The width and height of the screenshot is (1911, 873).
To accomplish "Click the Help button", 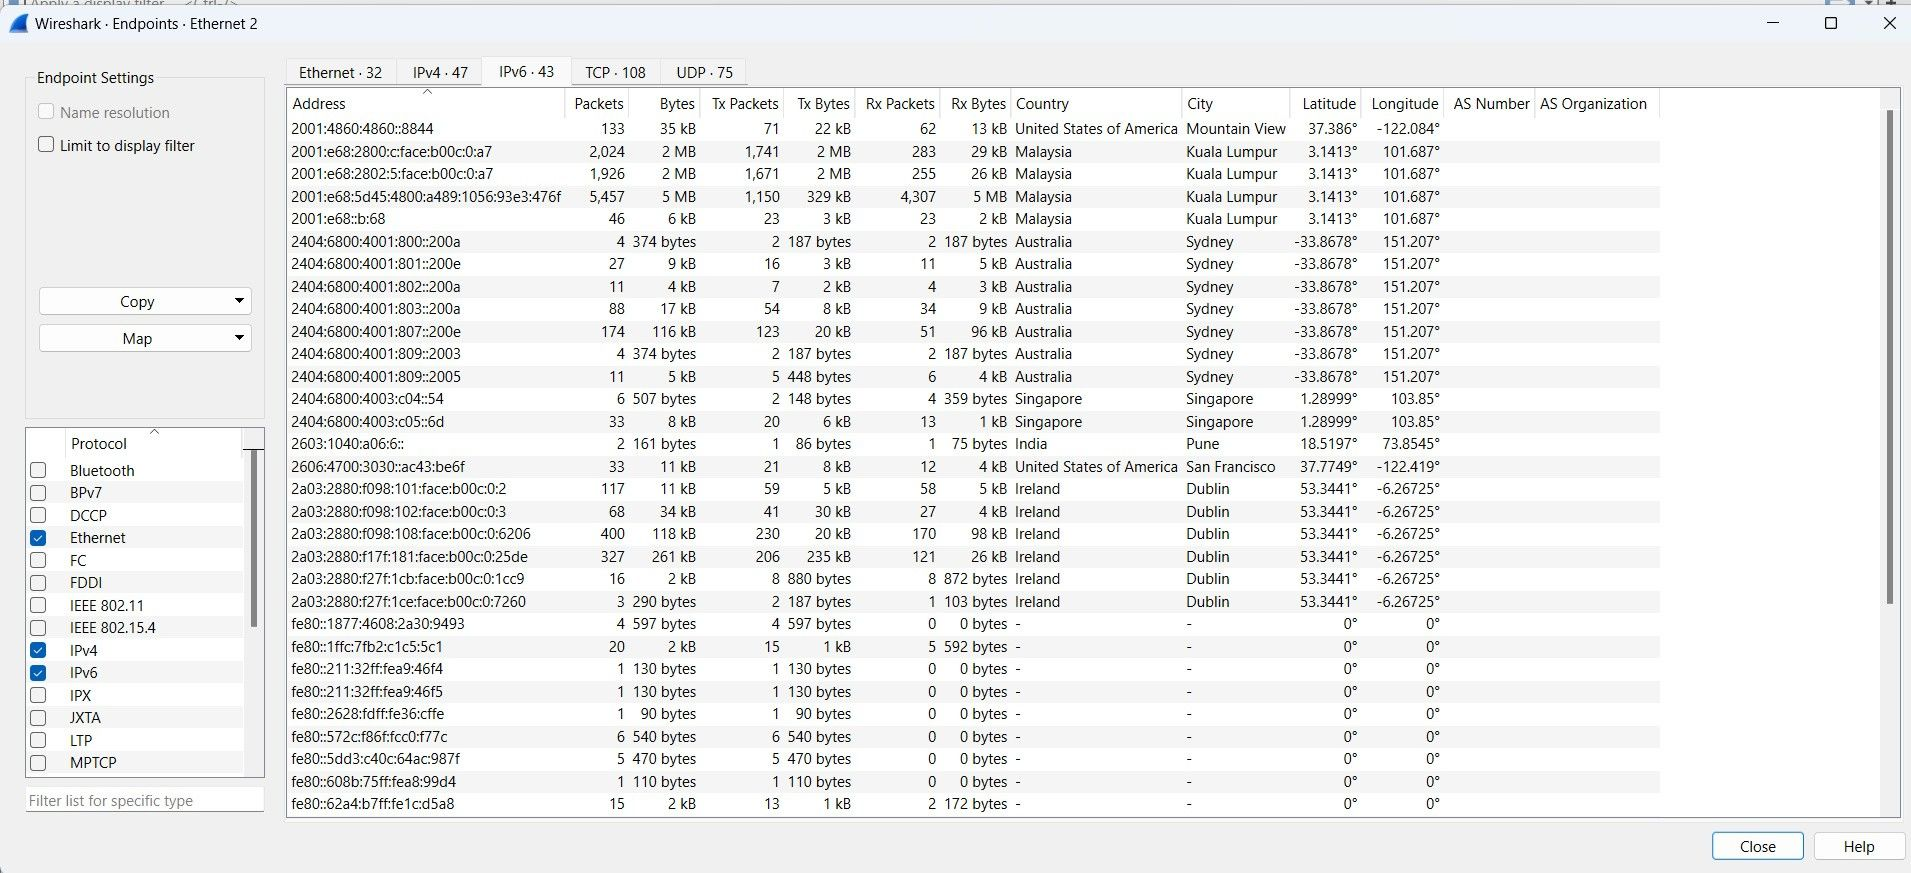I will pos(1858,846).
